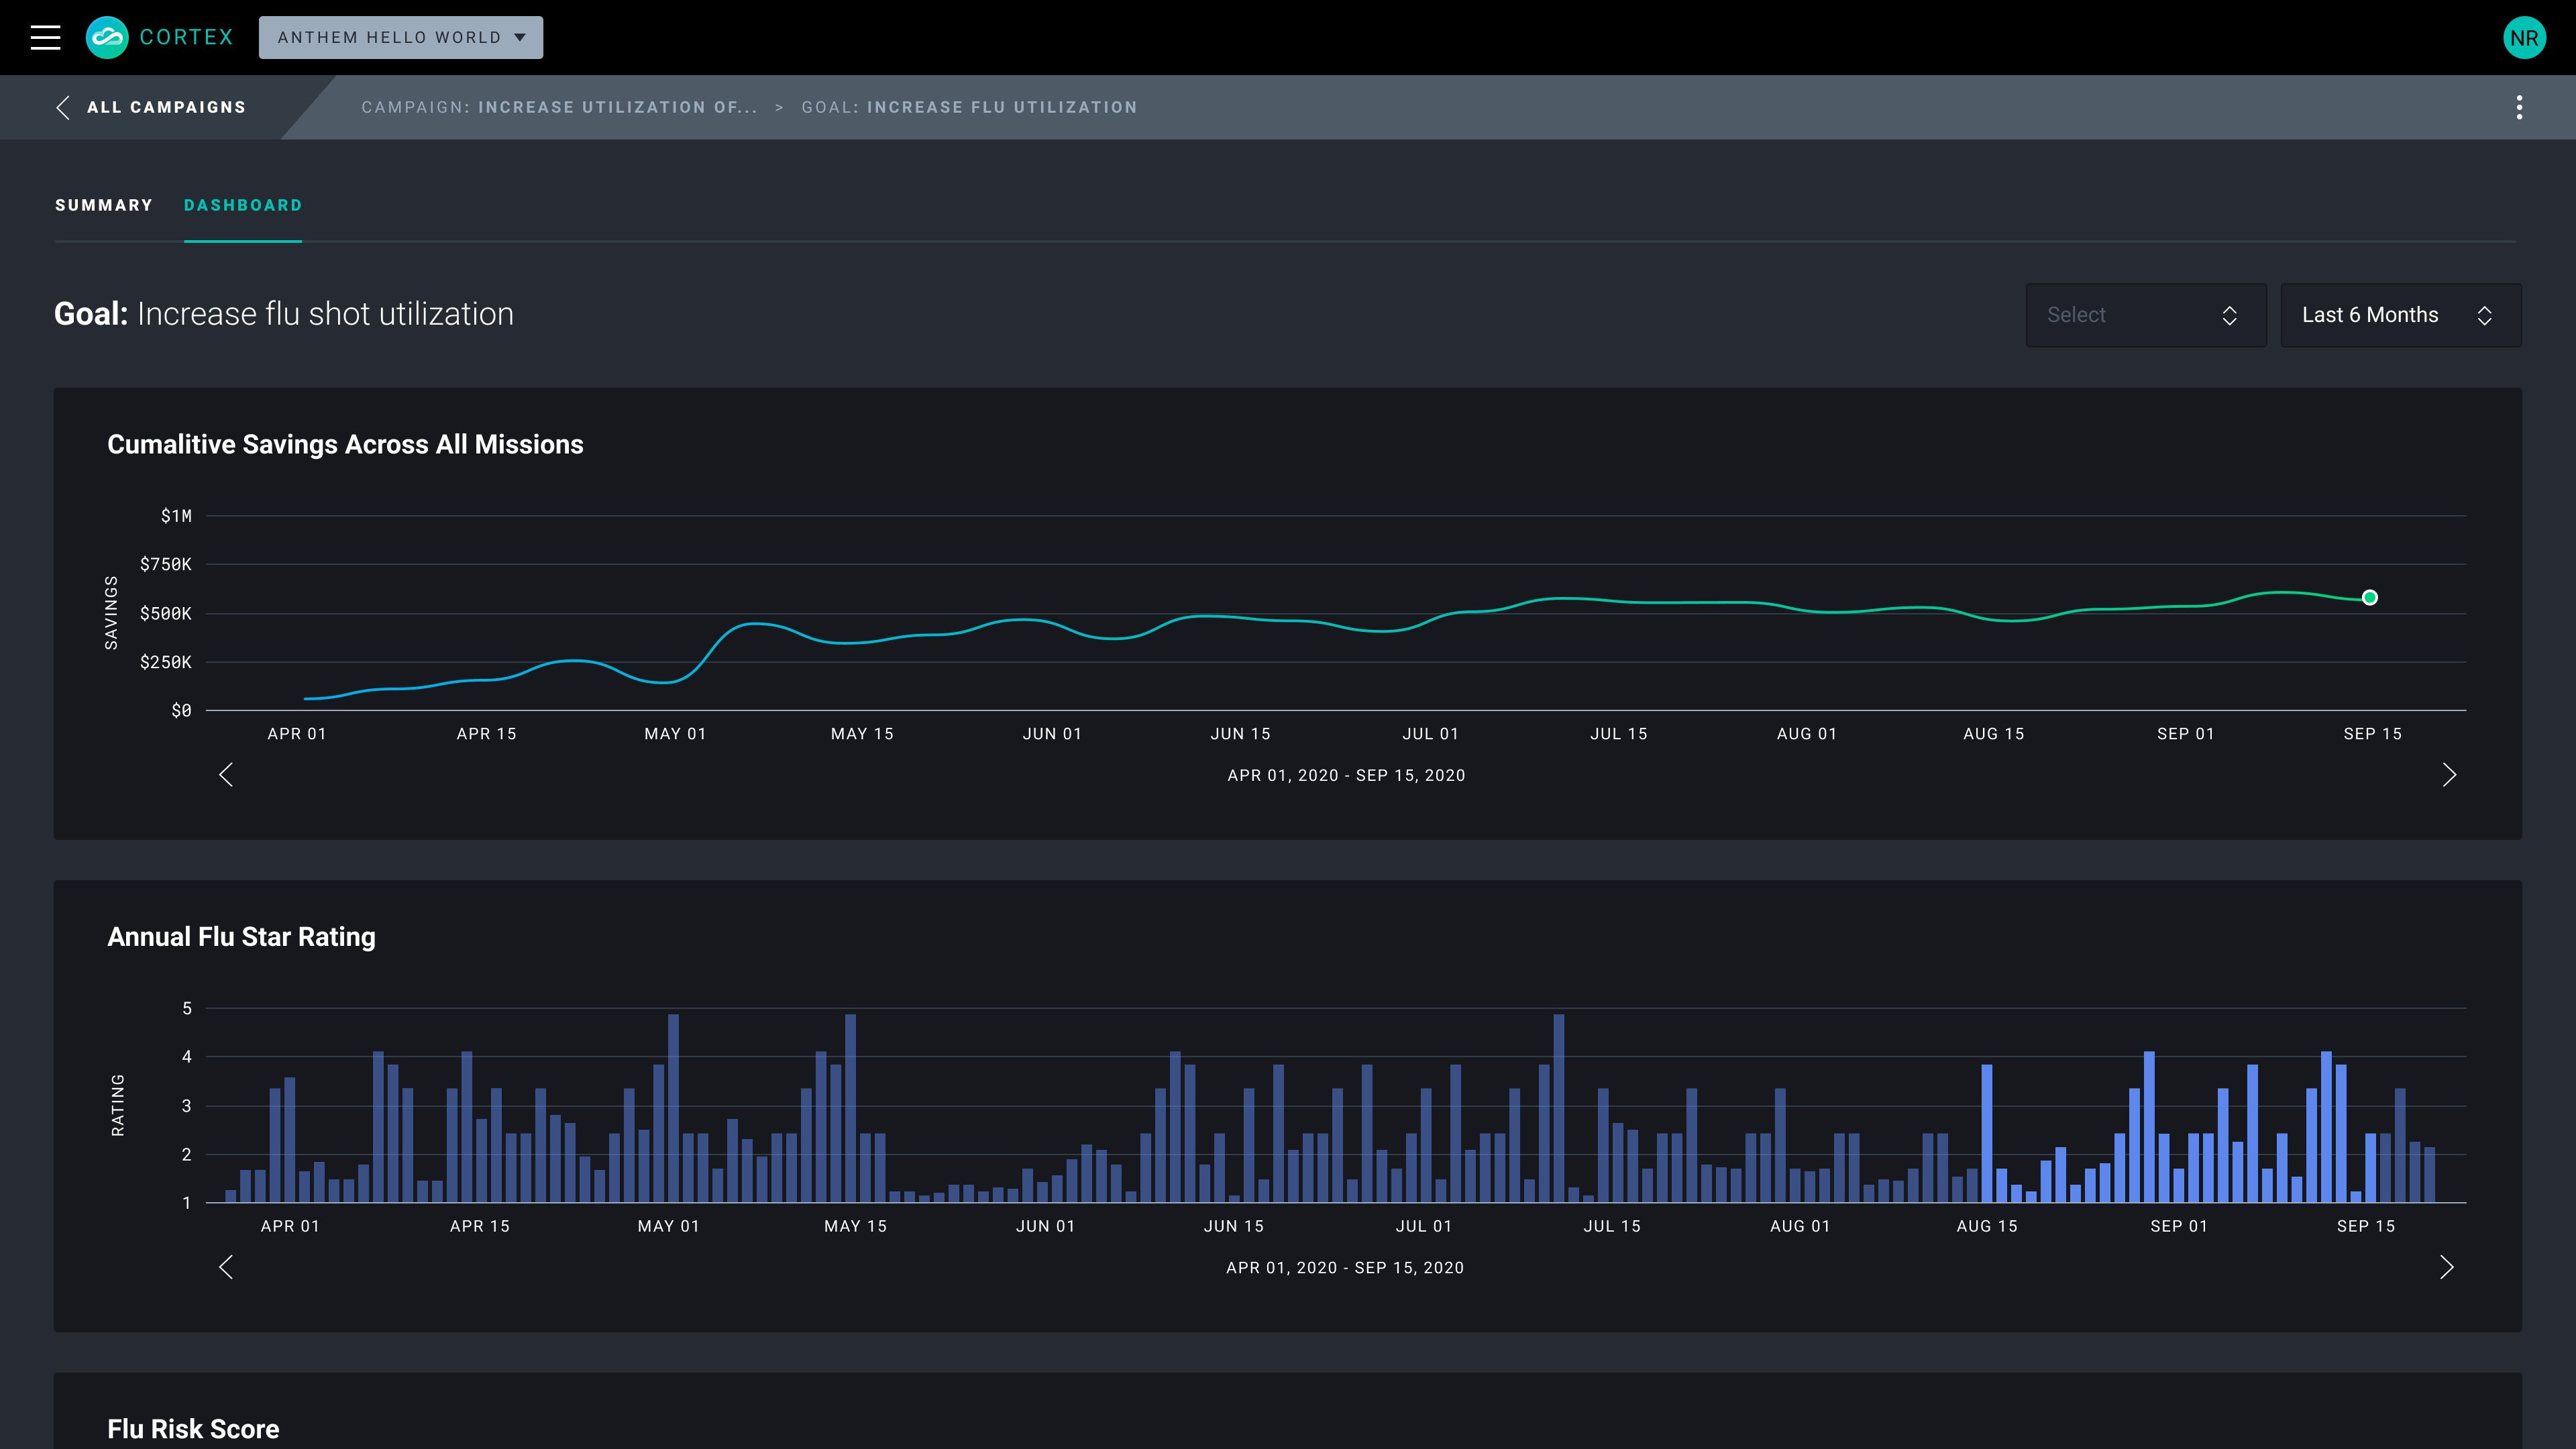
Task: Open the hamburger navigation menu
Action: coord(45,38)
